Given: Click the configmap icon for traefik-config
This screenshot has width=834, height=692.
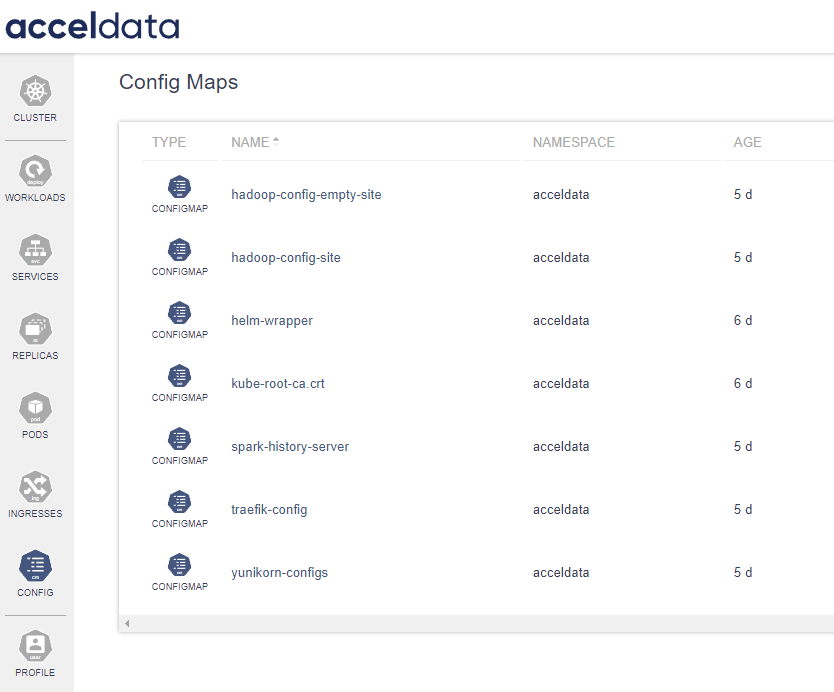Looking at the screenshot, I should tap(180, 502).
